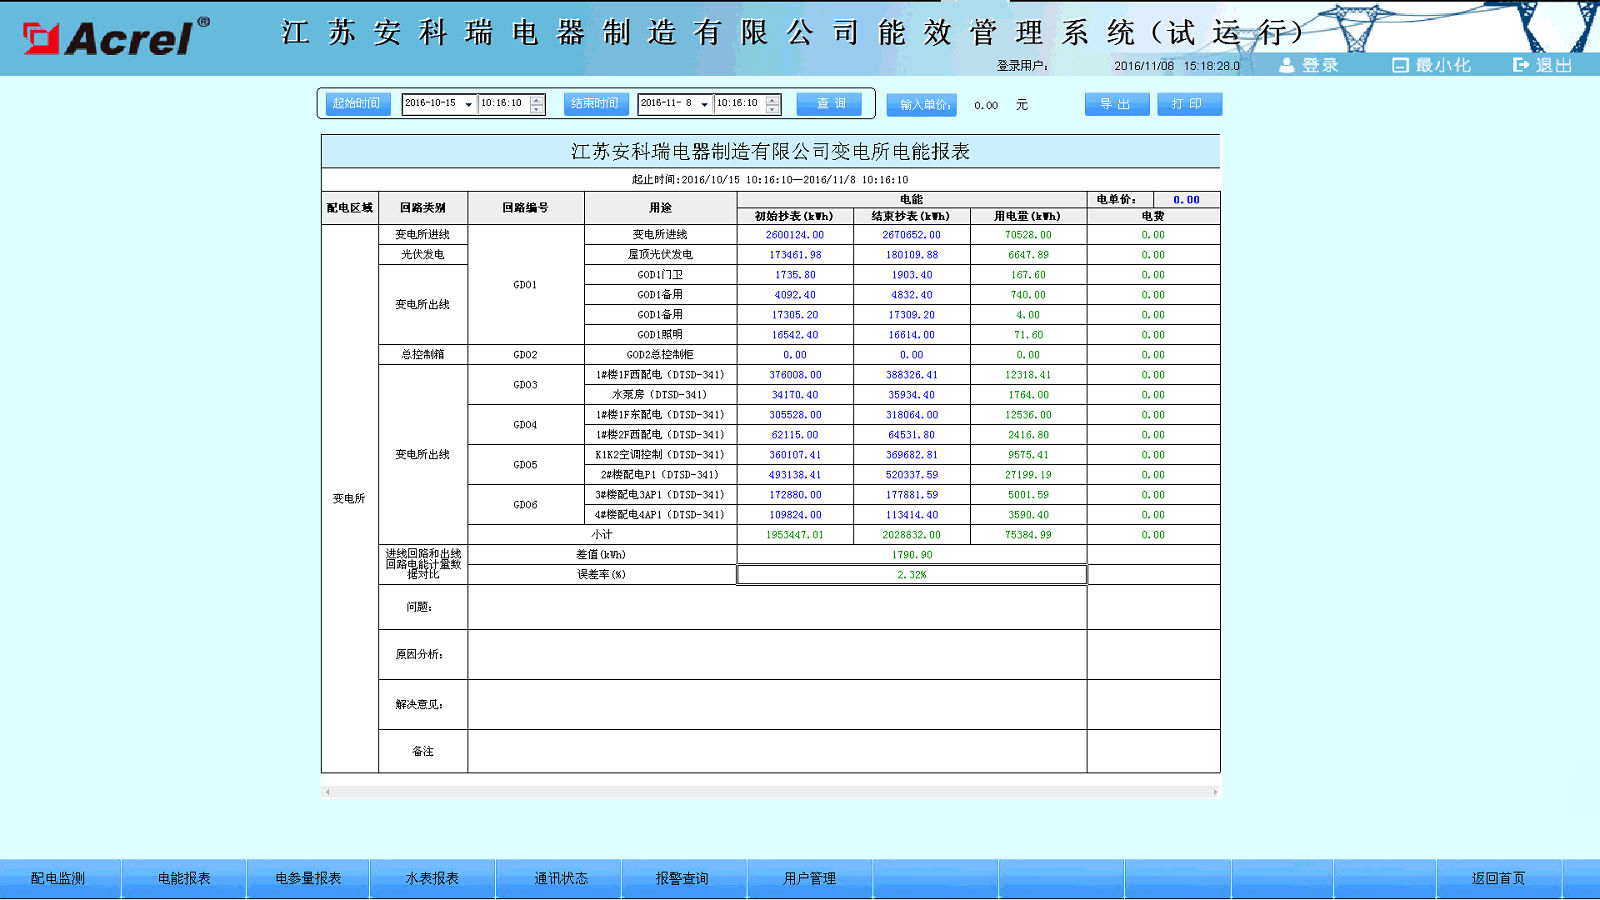Open the start date dropdown
Image resolution: width=1600 pixels, height=900 pixels.
point(468,104)
